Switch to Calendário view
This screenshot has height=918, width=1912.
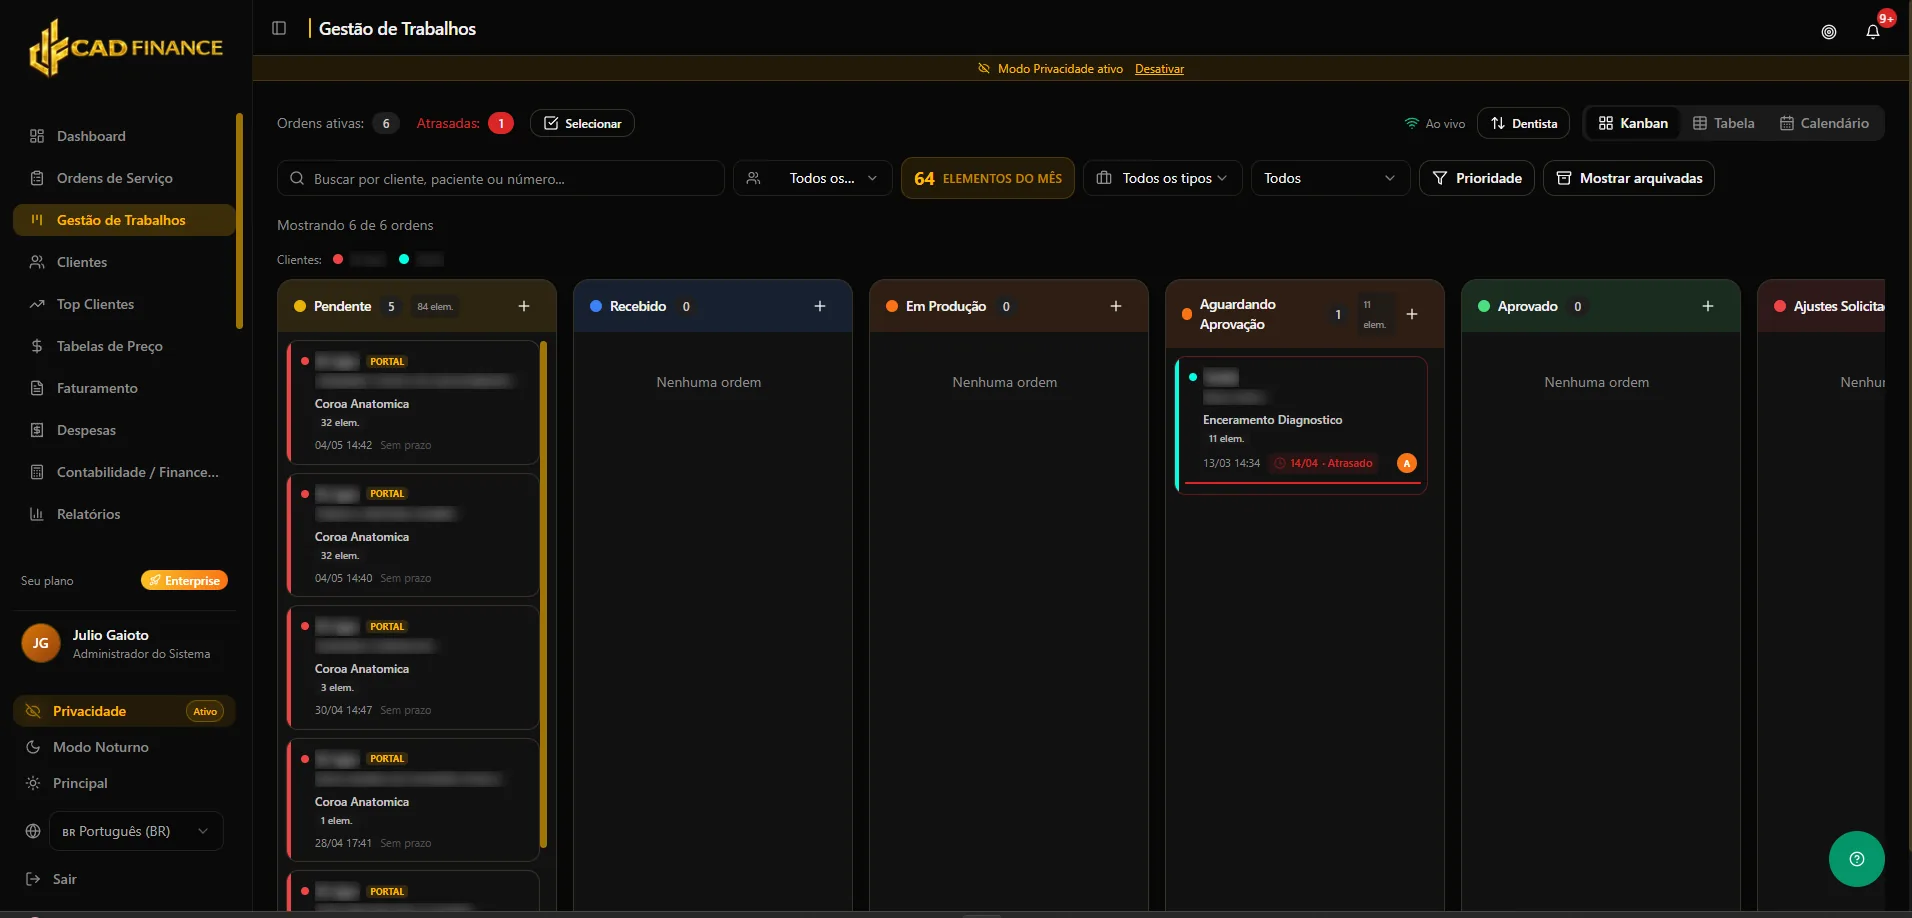click(1824, 123)
